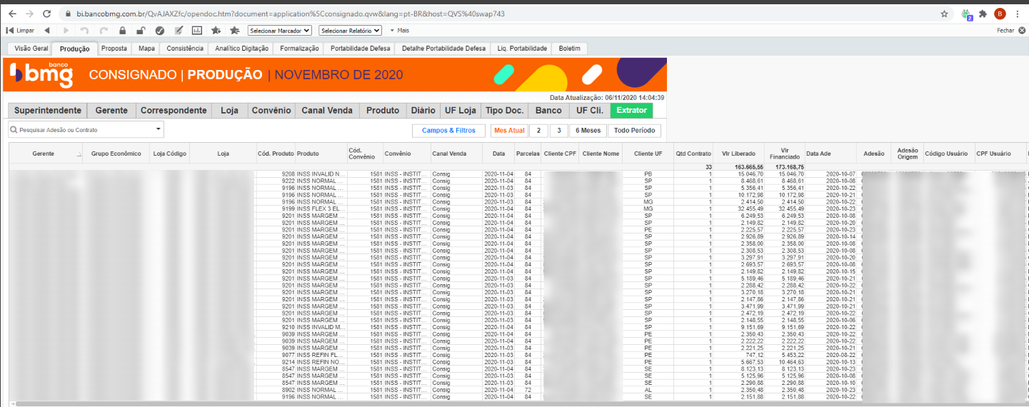Screen dimensions: 1029x407
Task: Undo the last layout change
Action: pos(85,30)
